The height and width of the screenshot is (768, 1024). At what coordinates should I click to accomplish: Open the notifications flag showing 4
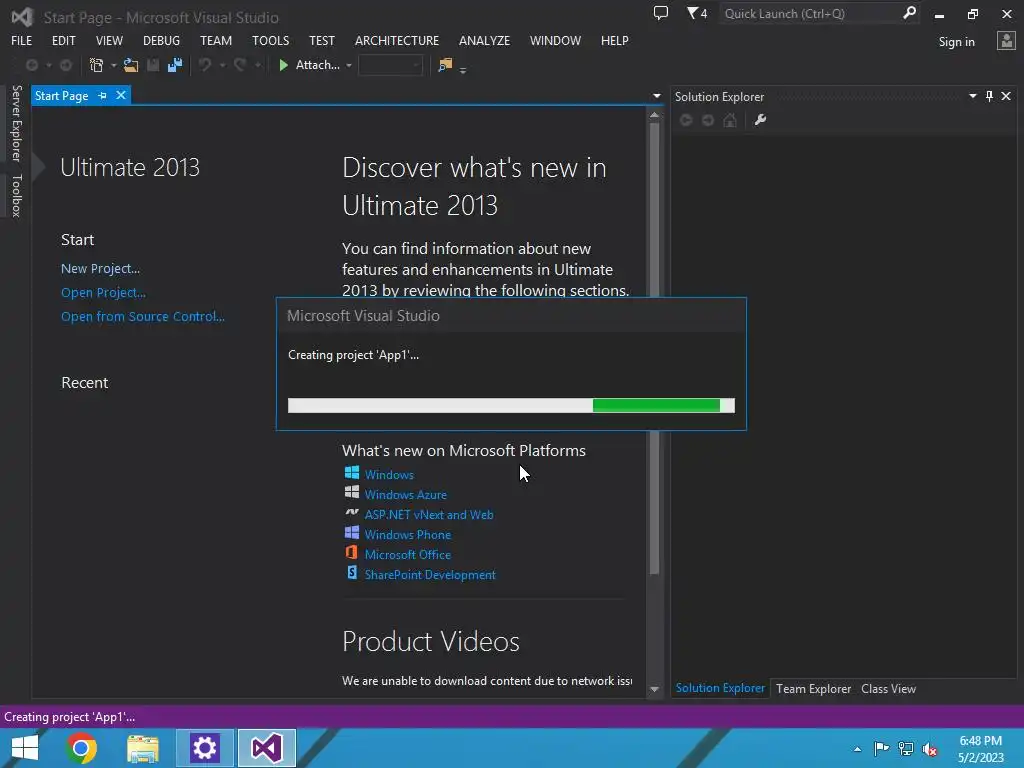tap(697, 13)
